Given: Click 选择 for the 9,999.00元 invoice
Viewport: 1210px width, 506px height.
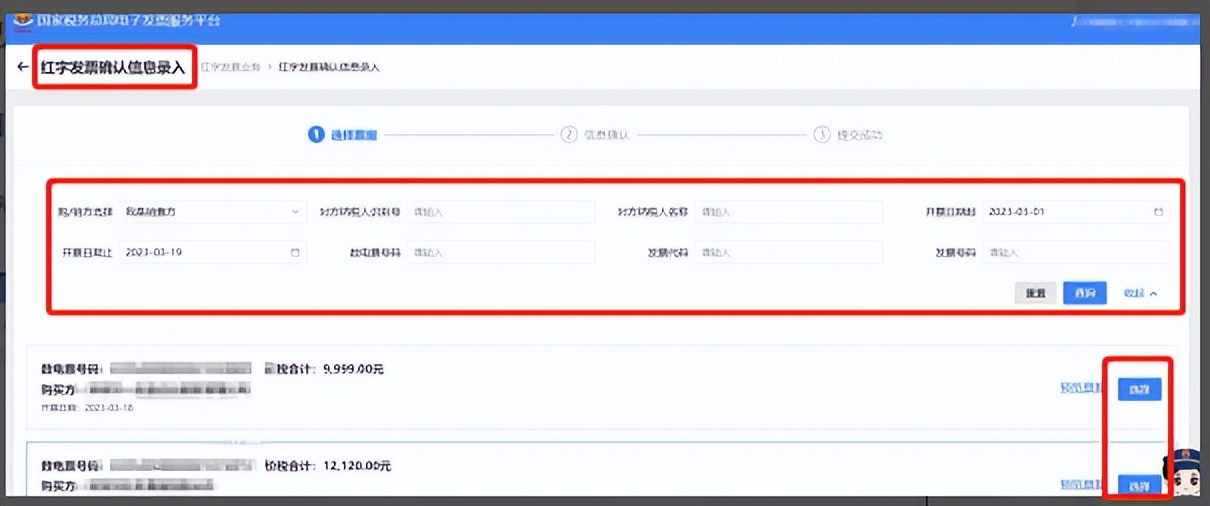Looking at the screenshot, I should pyautogui.click(x=1139, y=389).
